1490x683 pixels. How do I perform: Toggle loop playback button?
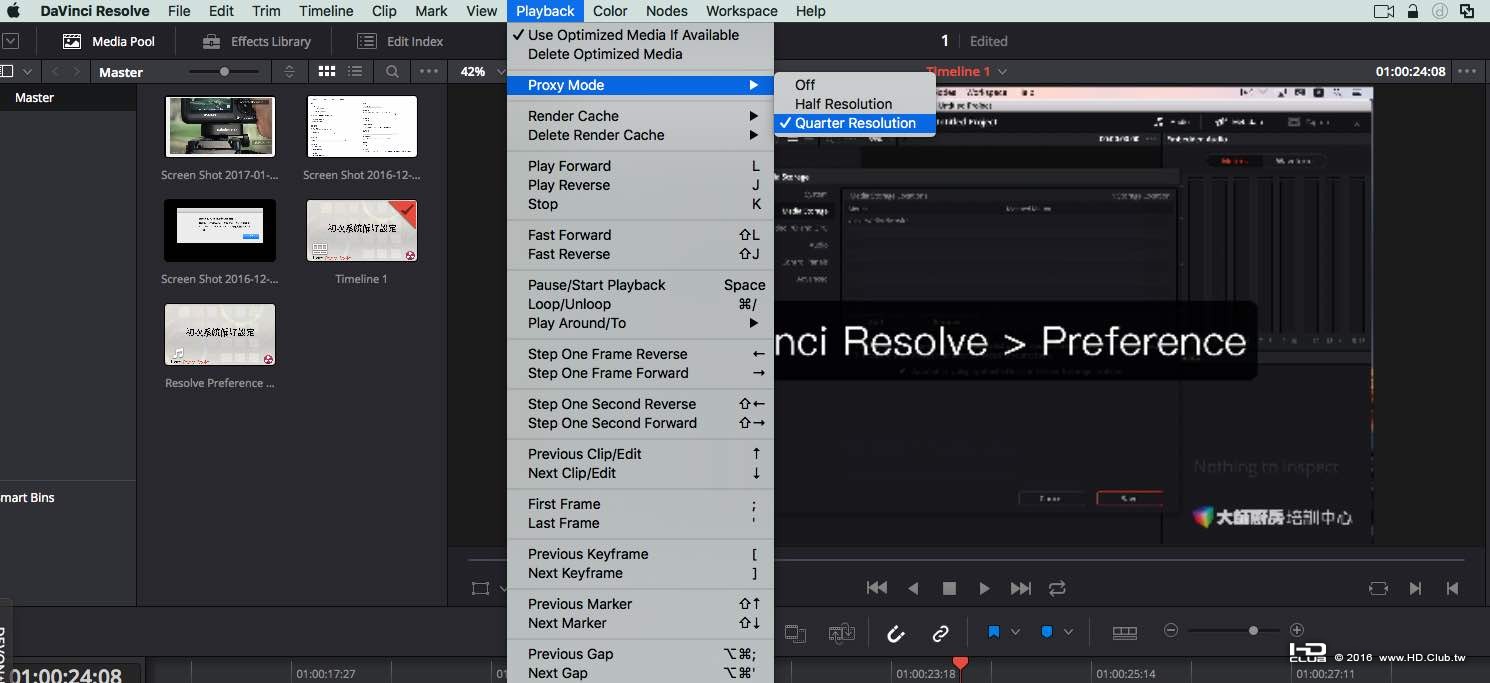click(1057, 588)
